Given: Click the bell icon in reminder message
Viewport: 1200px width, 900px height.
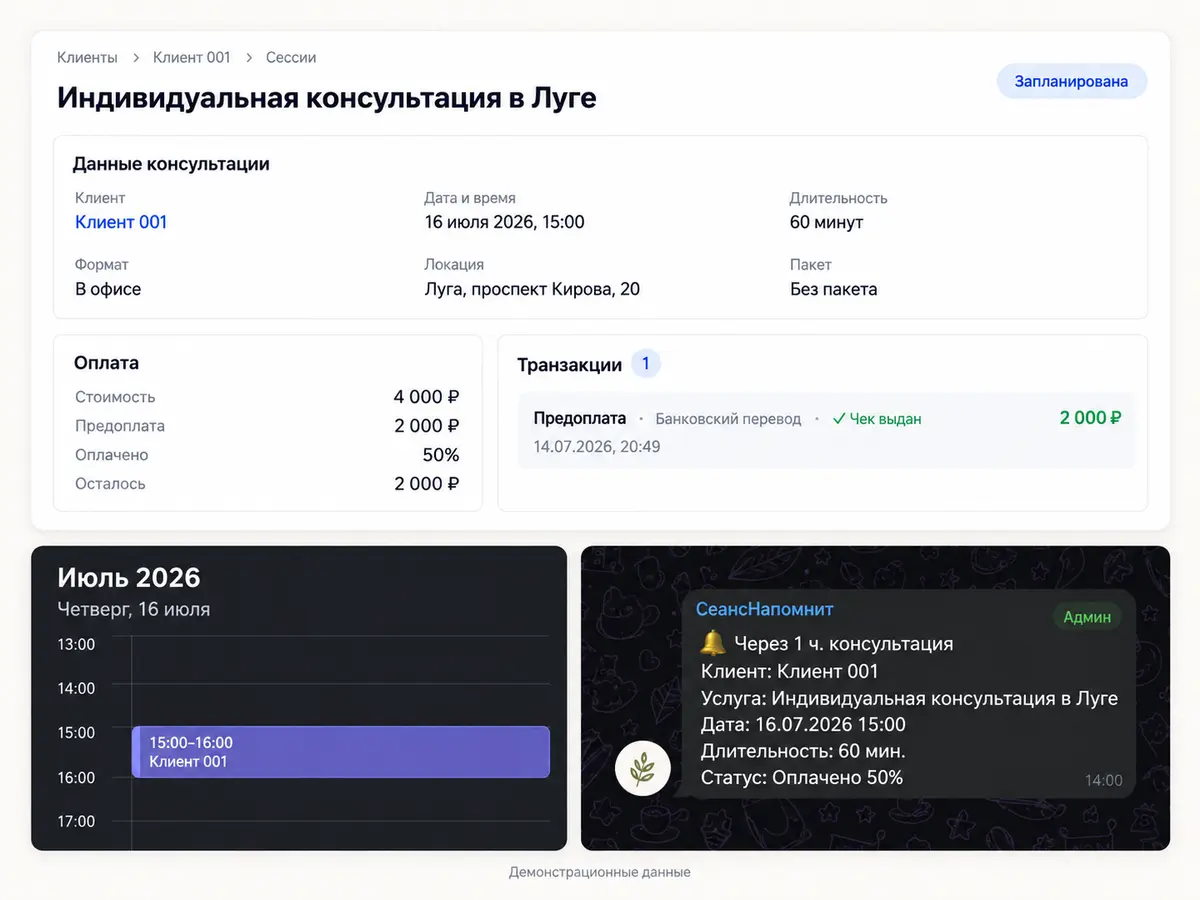Looking at the screenshot, I should (713, 643).
